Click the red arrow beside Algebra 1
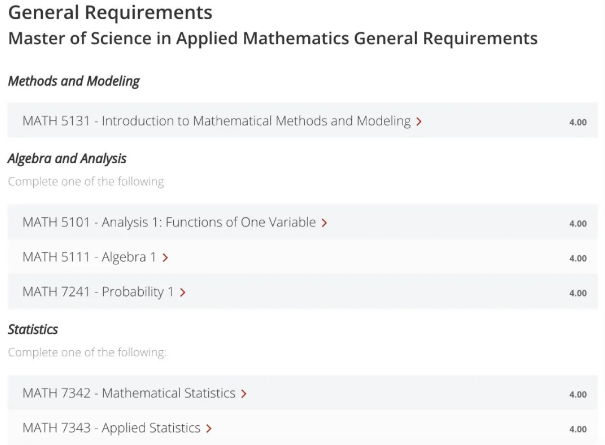Screen dimensions: 605x445 165,258
